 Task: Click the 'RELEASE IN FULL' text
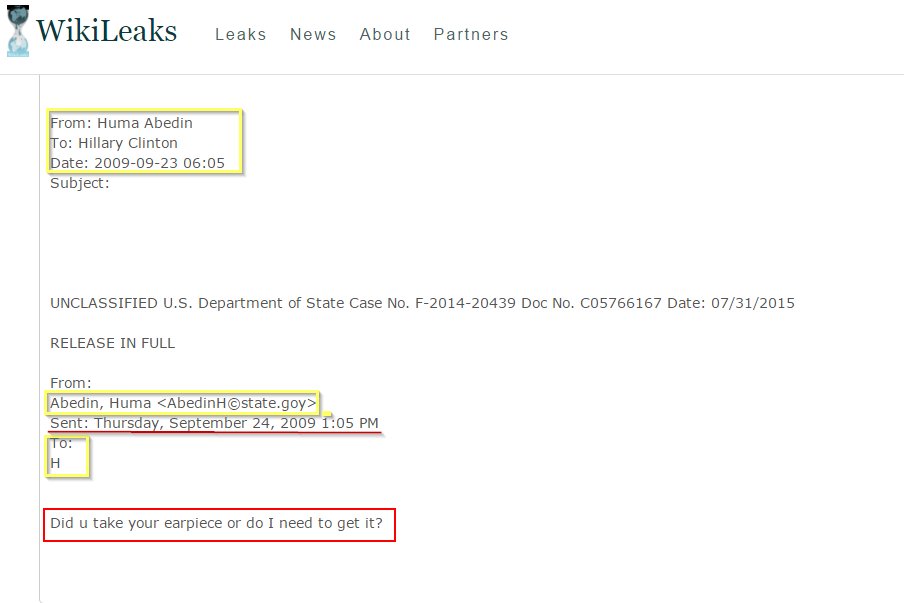point(112,343)
